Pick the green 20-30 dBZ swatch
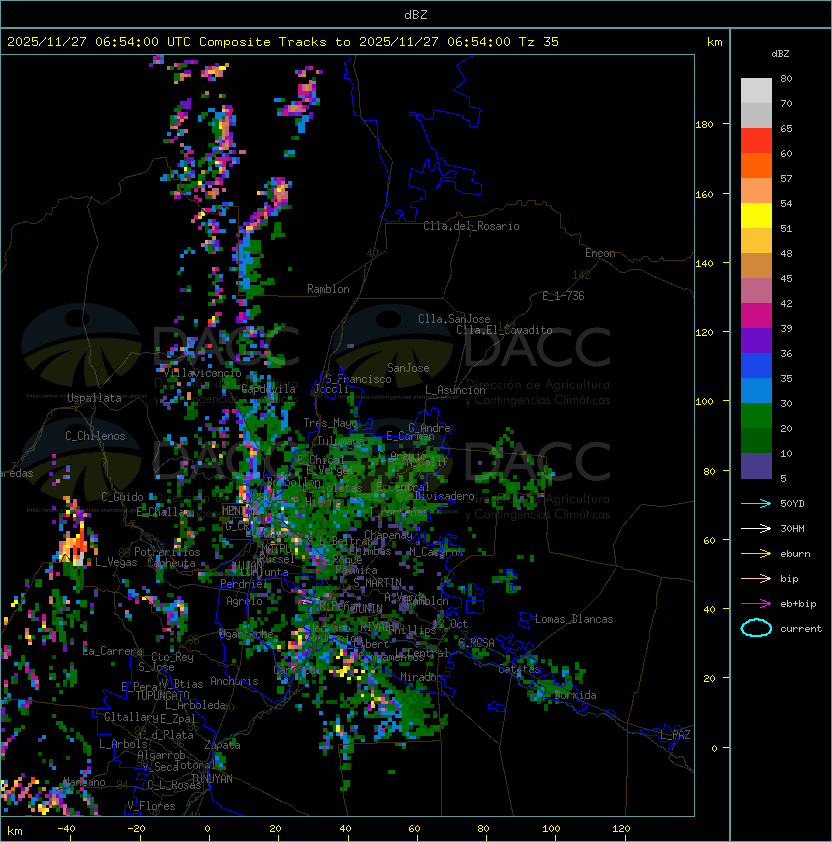This screenshot has width=832, height=842. point(756,416)
